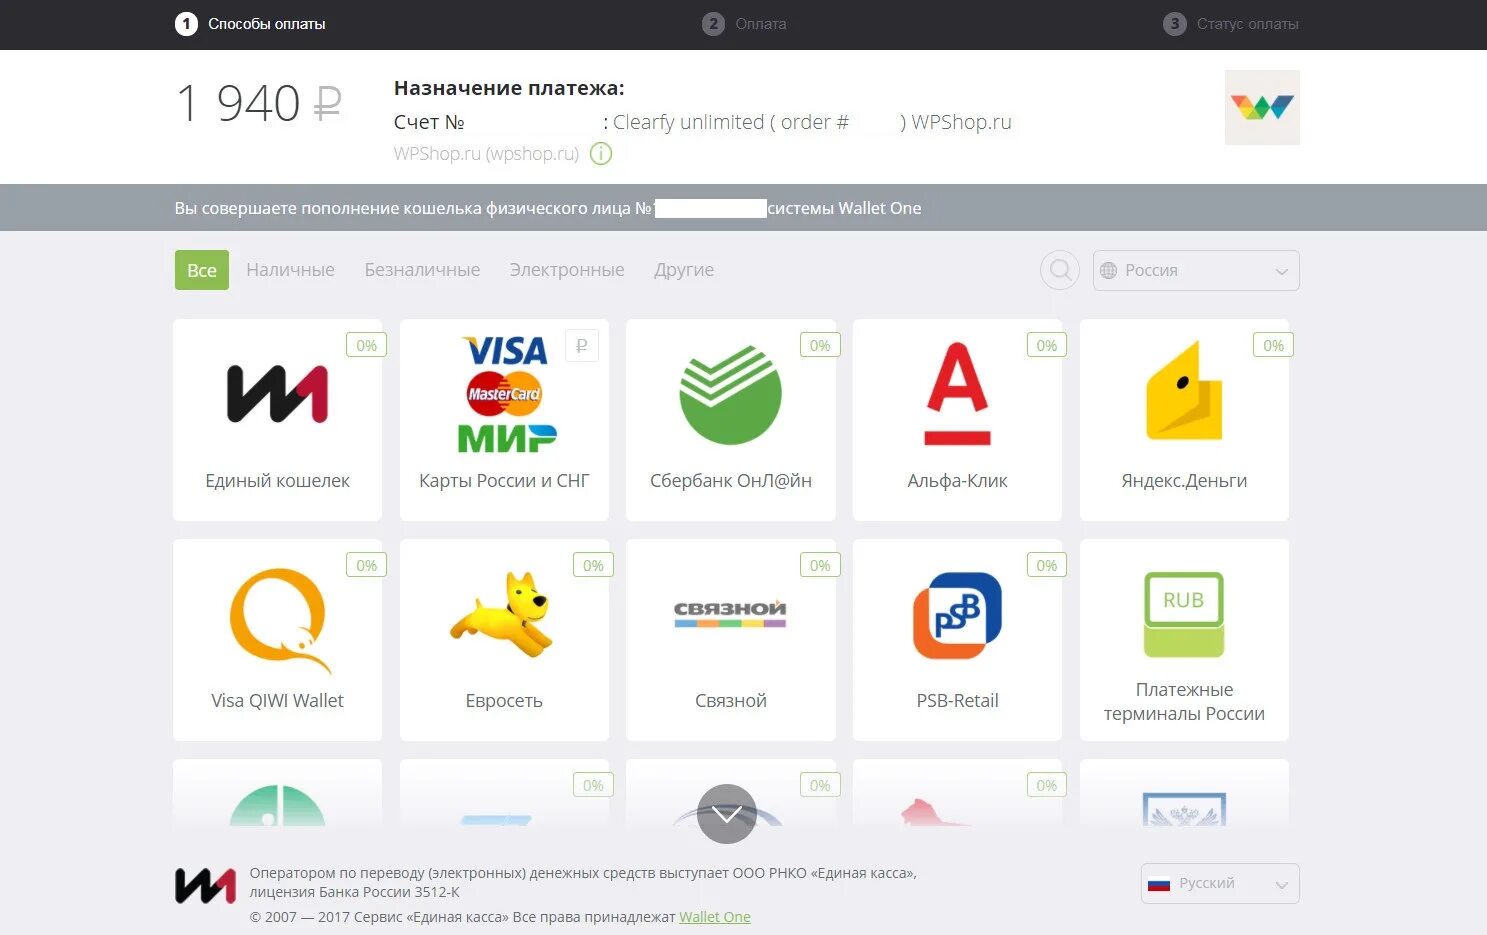
Task: Pick the yellow Евросеть dog logo
Action: [x=503, y=614]
